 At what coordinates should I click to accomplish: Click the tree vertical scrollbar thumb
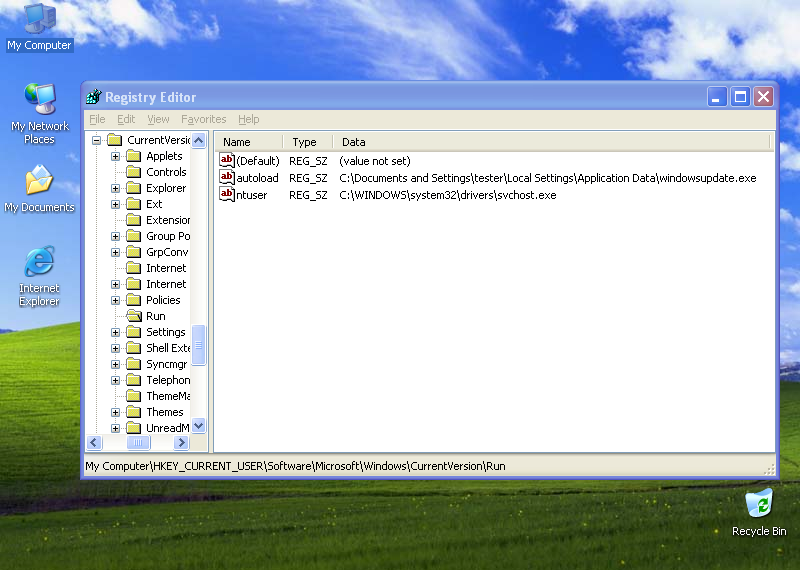pos(198,345)
